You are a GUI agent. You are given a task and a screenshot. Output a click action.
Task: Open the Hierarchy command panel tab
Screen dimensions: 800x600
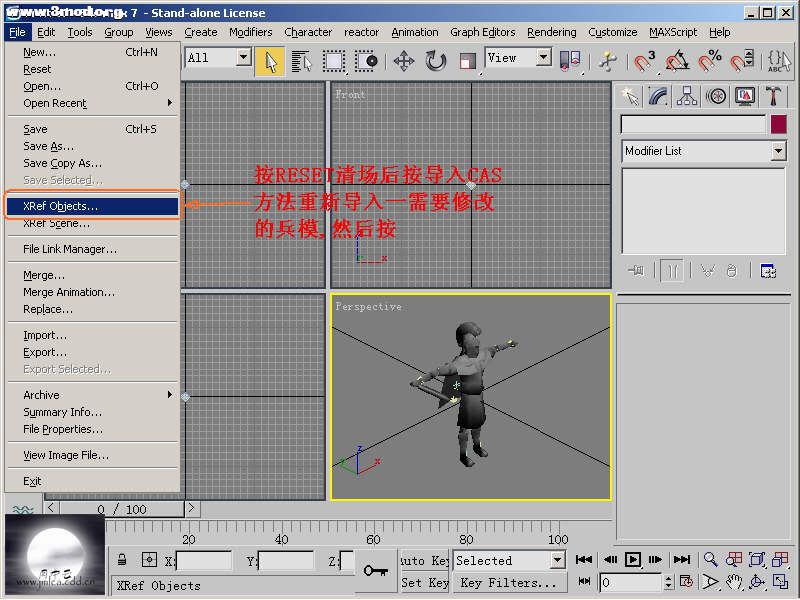coord(687,96)
